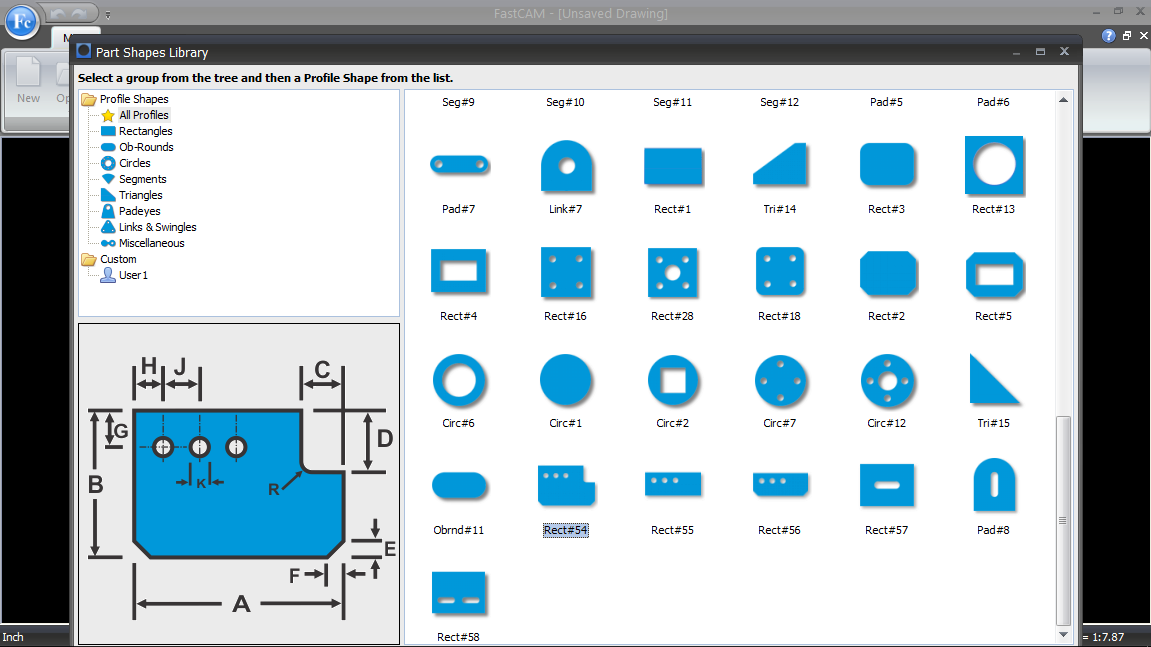The width and height of the screenshot is (1151, 647).
Task: Click the Inch units status indicator
Action: (13, 637)
